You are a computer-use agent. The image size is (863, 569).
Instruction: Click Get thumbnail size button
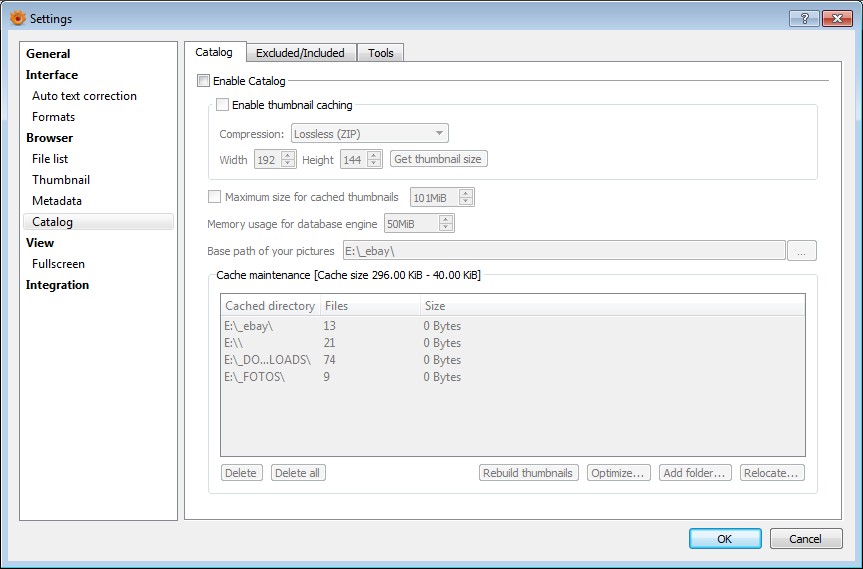point(438,159)
